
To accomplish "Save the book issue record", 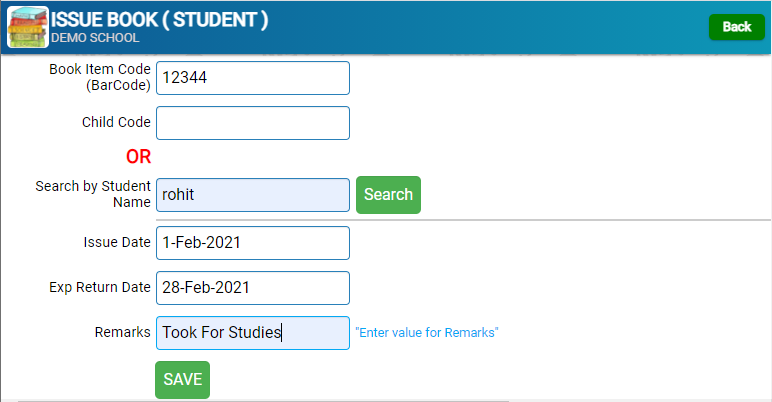I will [x=183, y=380].
